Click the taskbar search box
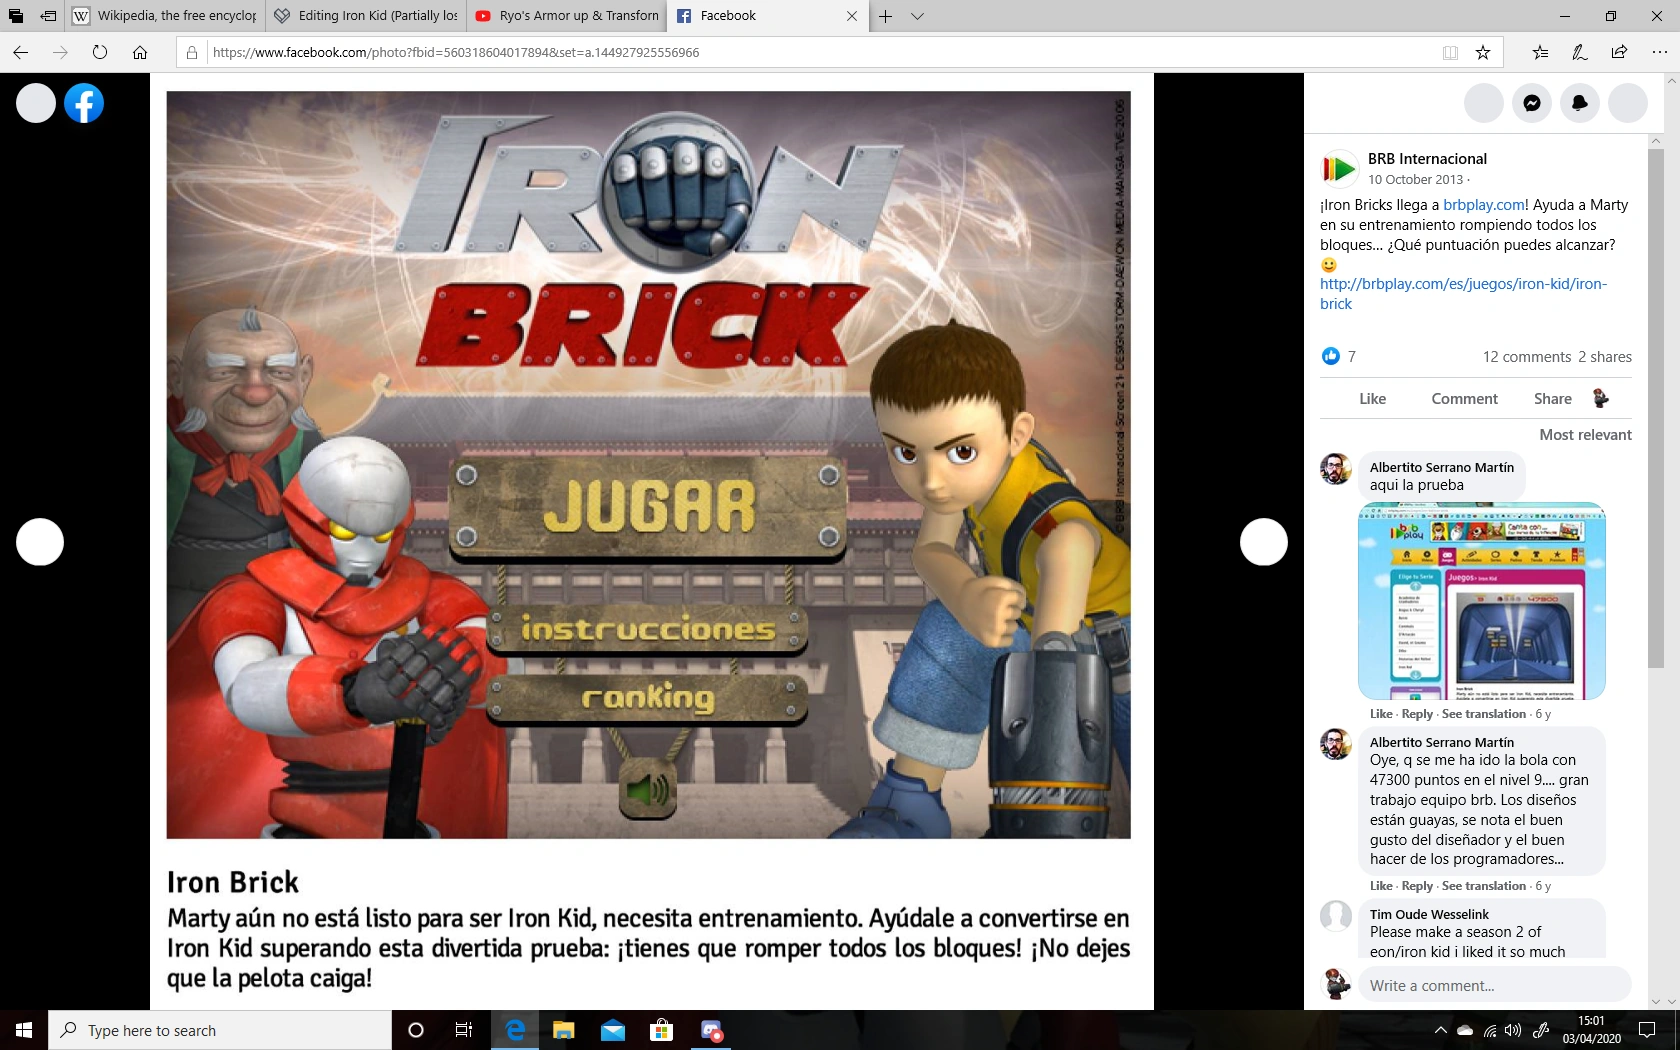Screen dimensions: 1680x1050 [220, 1030]
